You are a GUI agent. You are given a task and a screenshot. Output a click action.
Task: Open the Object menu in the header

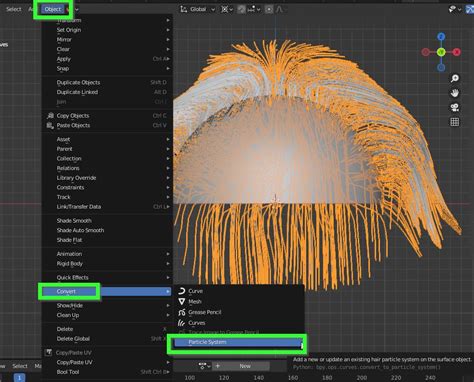coord(53,9)
